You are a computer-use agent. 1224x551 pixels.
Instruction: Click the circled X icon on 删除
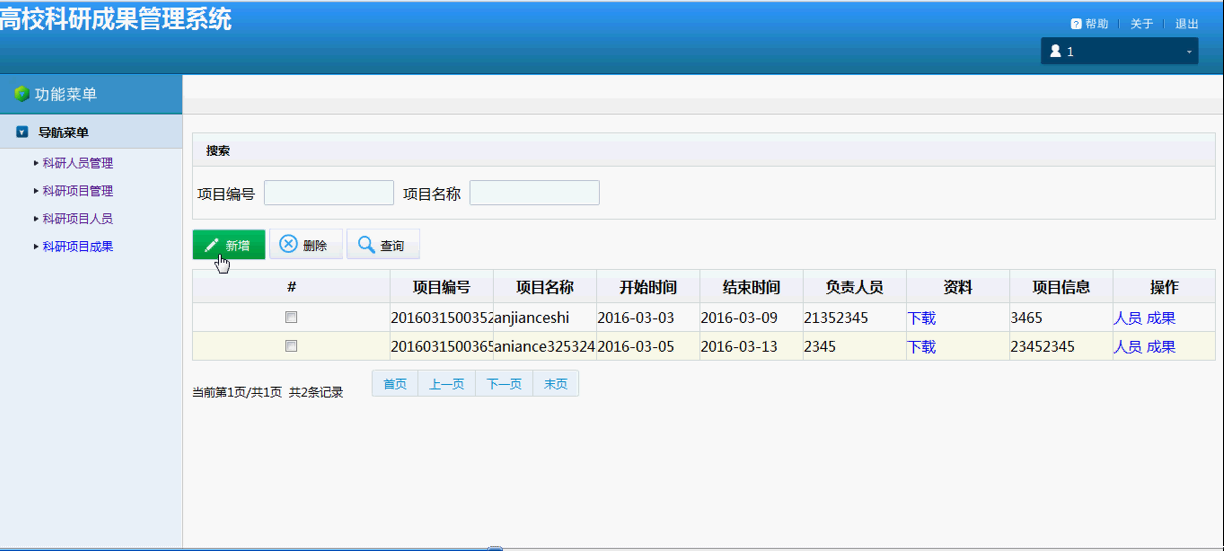[288, 244]
